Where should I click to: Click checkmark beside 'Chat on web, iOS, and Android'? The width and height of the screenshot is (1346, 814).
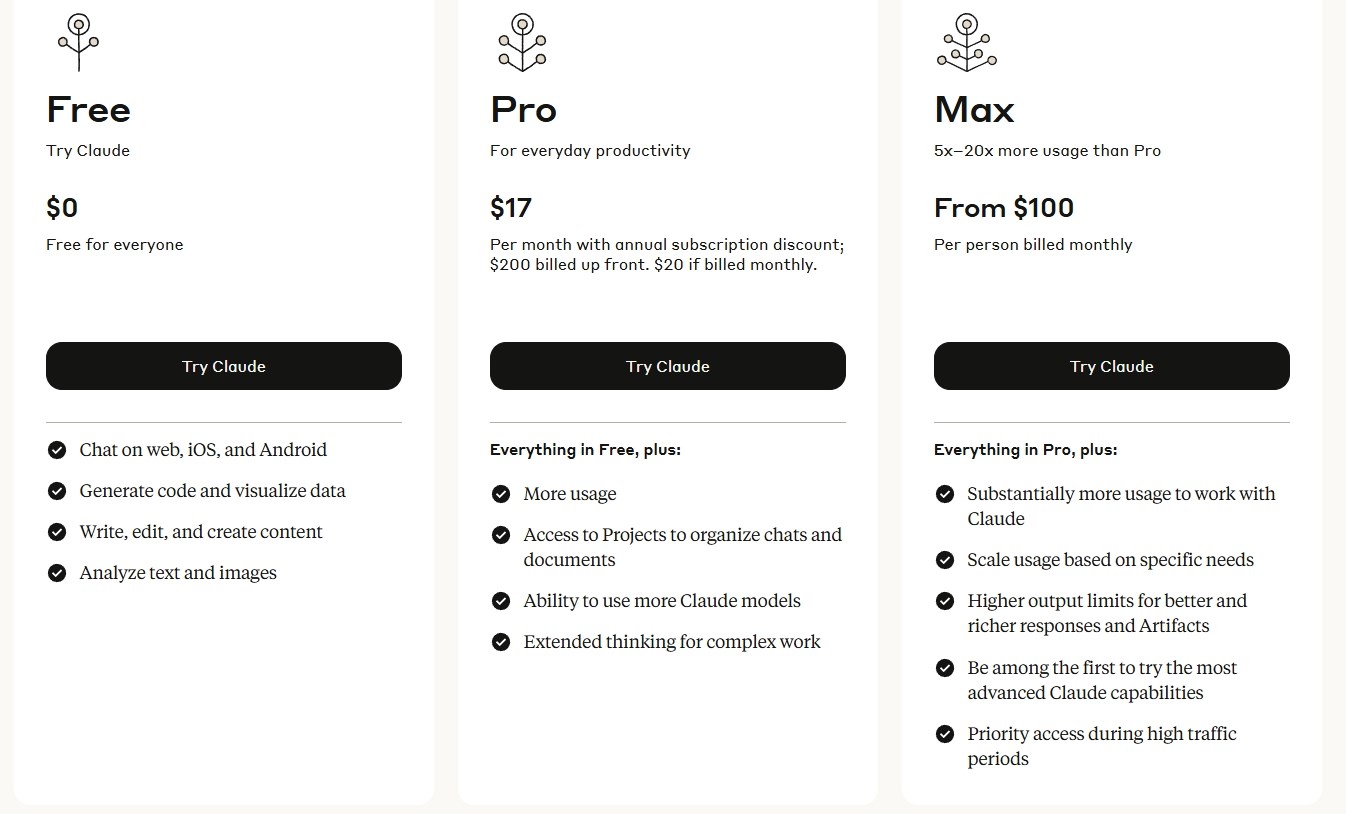[x=57, y=450]
